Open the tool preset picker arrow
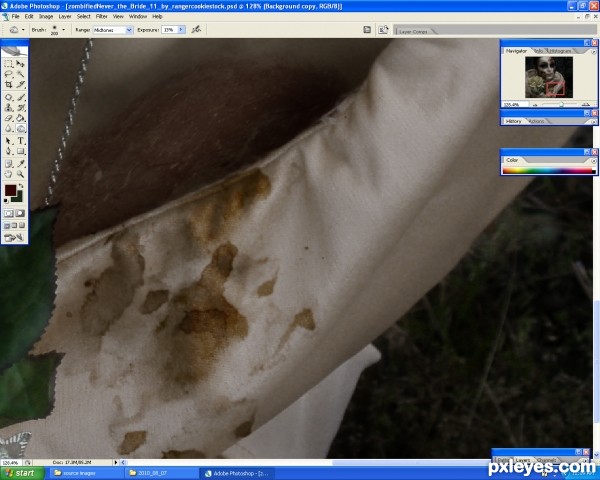Viewport: 600px width, 480px height. 23,30
